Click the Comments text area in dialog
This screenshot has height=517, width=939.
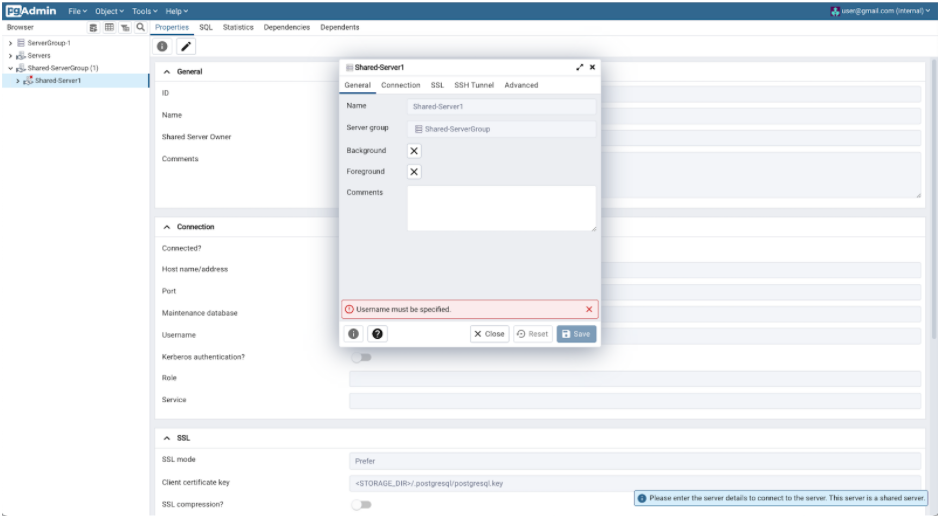pos(502,208)
